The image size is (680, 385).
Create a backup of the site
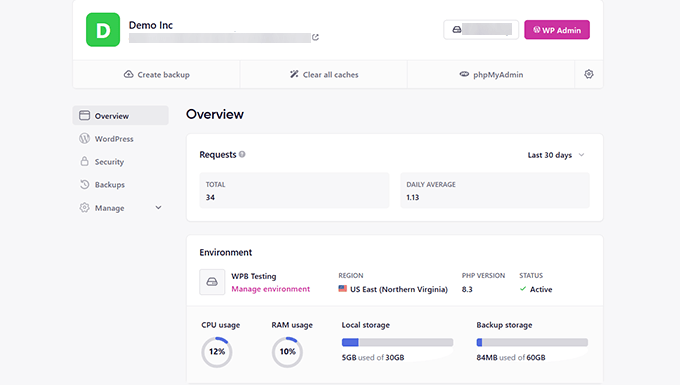tap(157, 75)
